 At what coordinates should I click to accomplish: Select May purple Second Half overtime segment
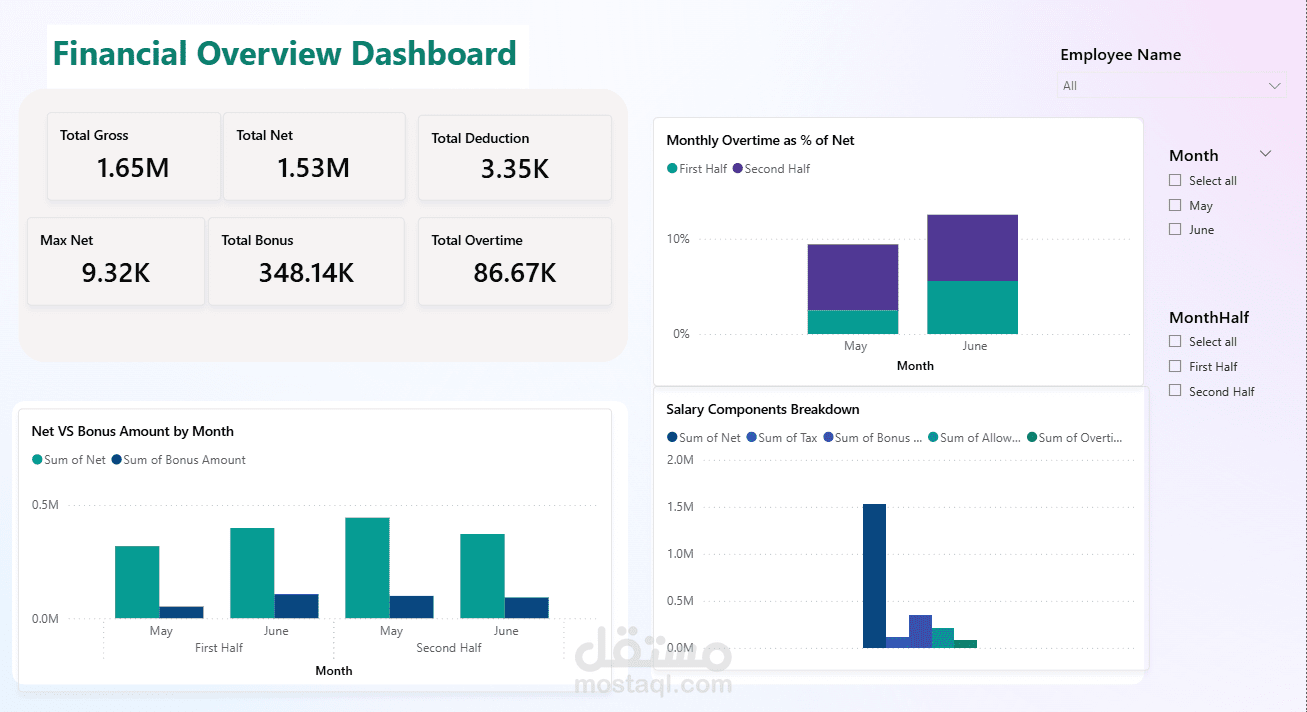tap(853, 277)
